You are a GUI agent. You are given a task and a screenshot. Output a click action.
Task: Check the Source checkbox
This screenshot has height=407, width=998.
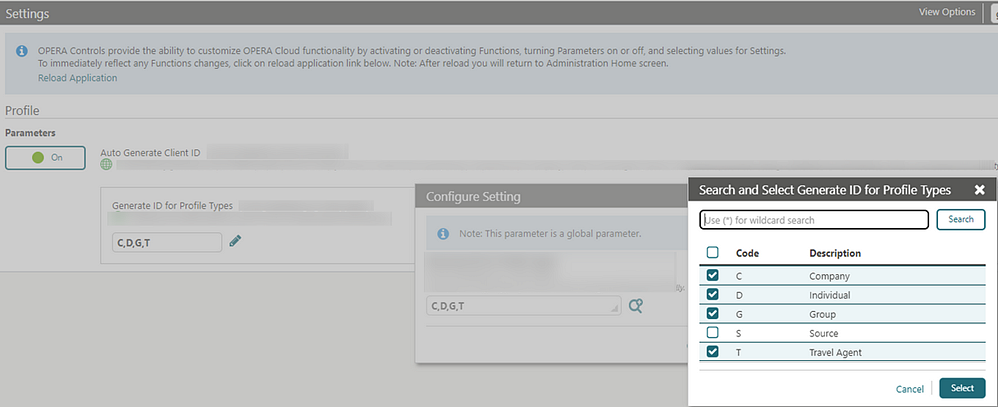click(x=713, y=332)
